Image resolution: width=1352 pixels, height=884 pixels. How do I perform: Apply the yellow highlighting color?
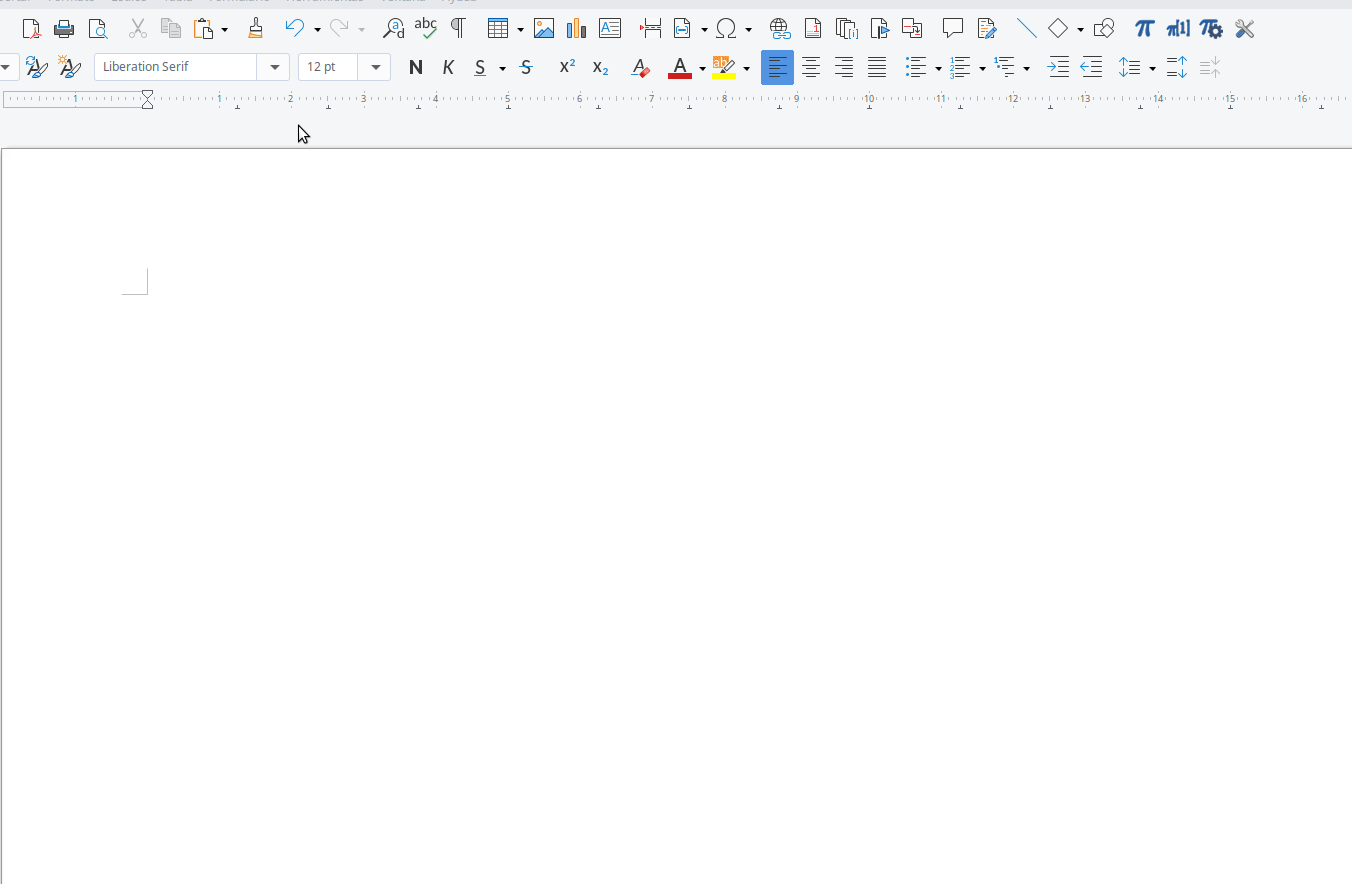[x=724, y=67]
